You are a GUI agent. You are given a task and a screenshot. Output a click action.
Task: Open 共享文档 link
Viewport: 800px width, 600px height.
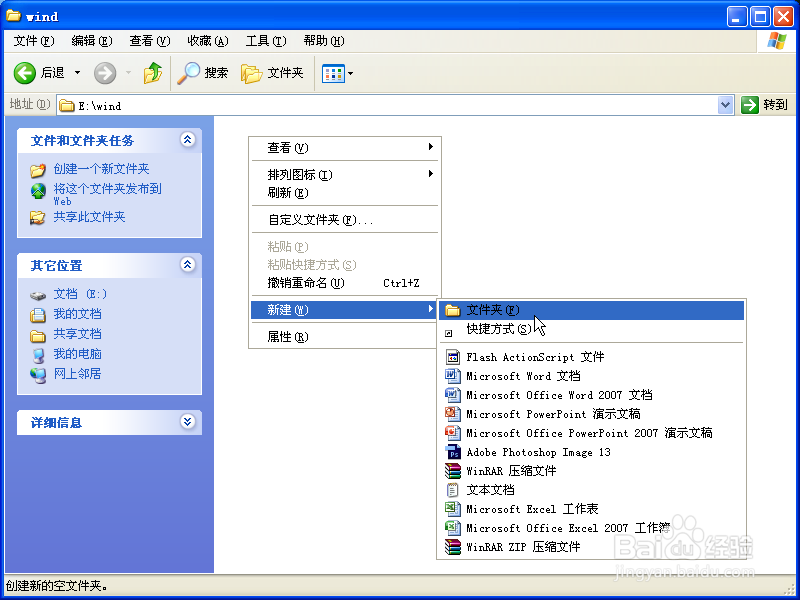[78, 334]
